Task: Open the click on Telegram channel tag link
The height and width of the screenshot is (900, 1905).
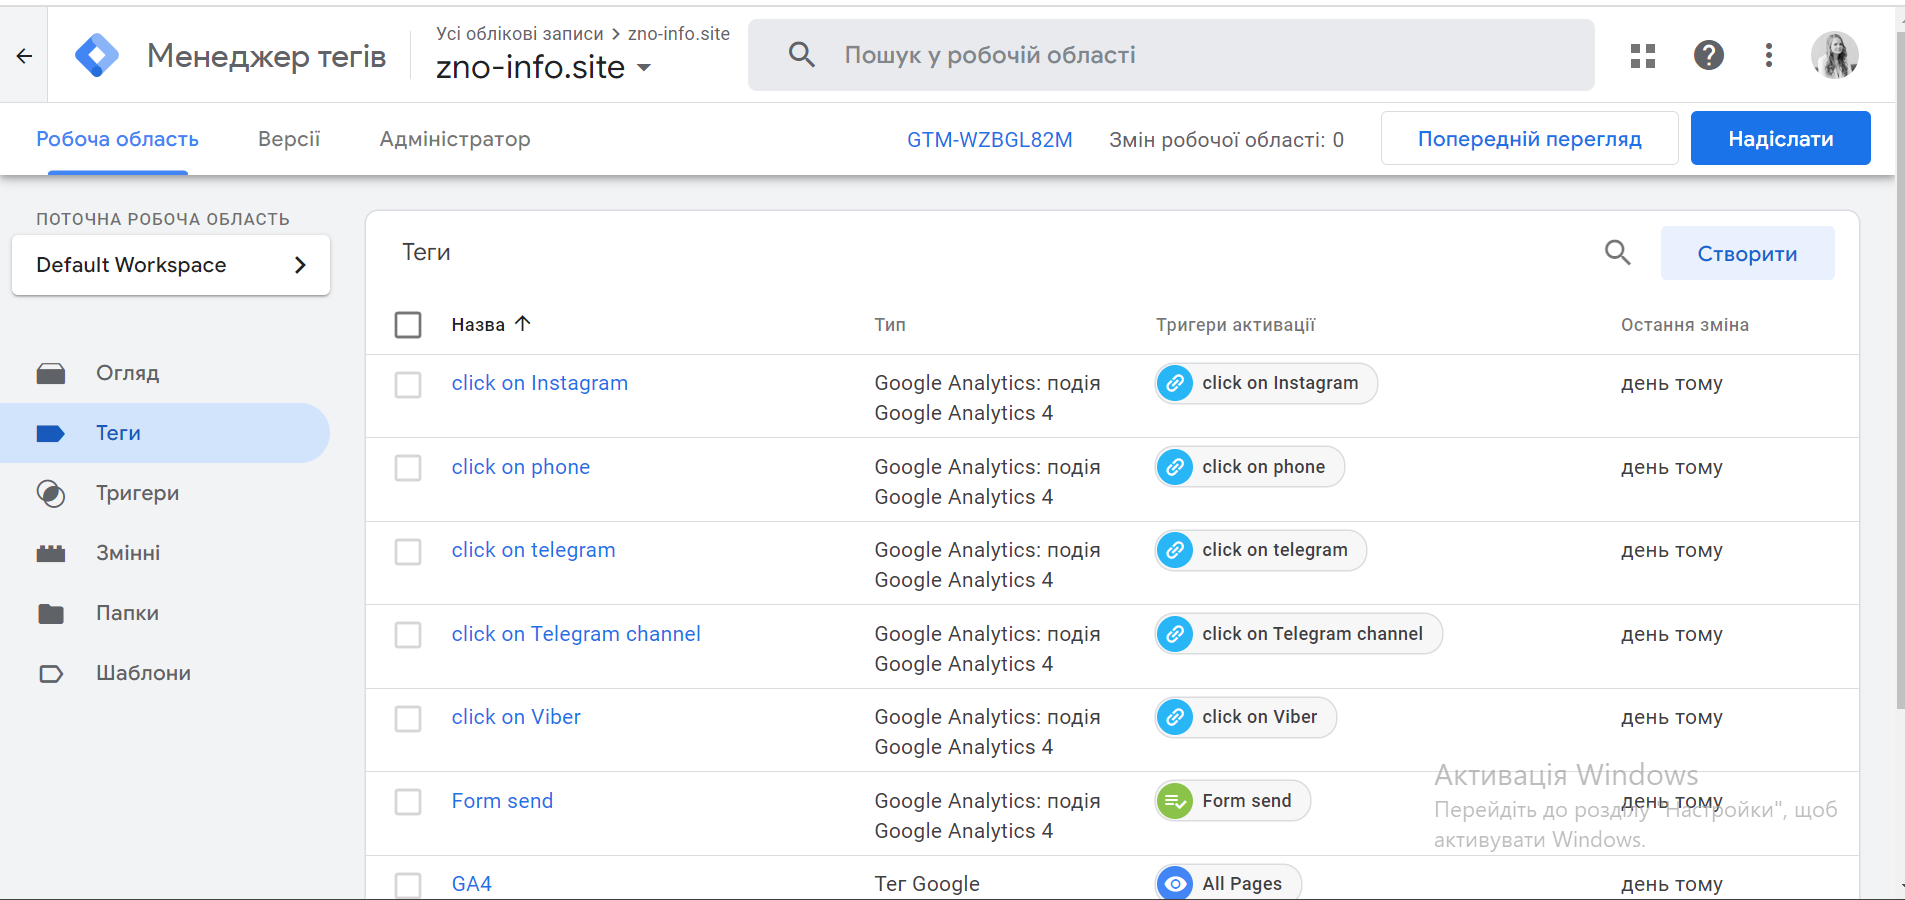Action: coord(576,634)
